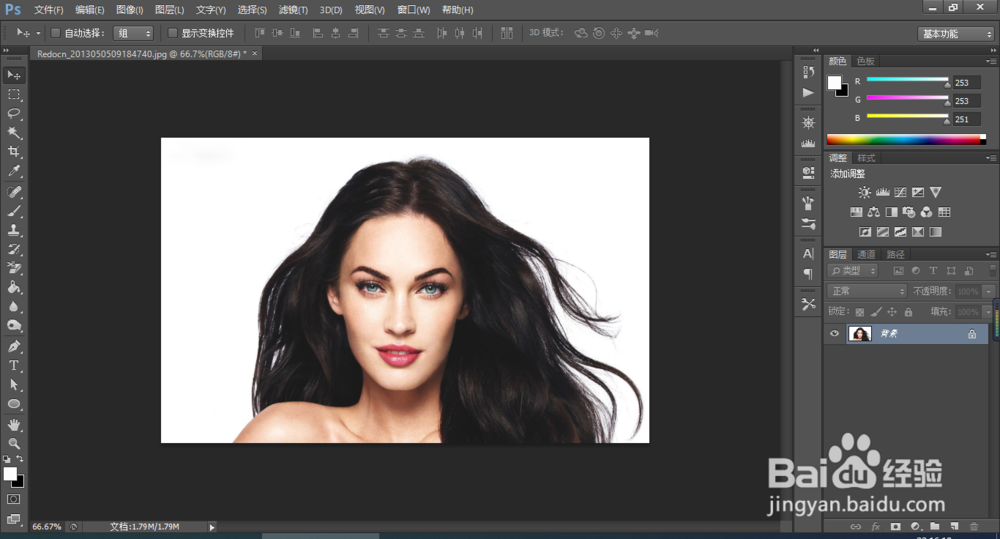Select the Path Selection tool
The image size is (1000, 539).
[x=14, y=385]
